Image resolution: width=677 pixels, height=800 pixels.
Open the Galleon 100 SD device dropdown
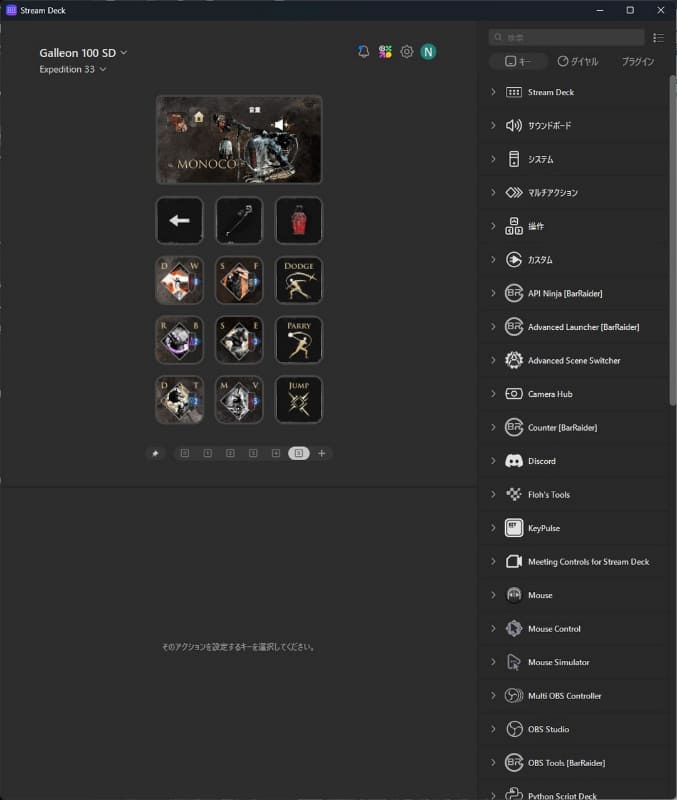[83, 53]
